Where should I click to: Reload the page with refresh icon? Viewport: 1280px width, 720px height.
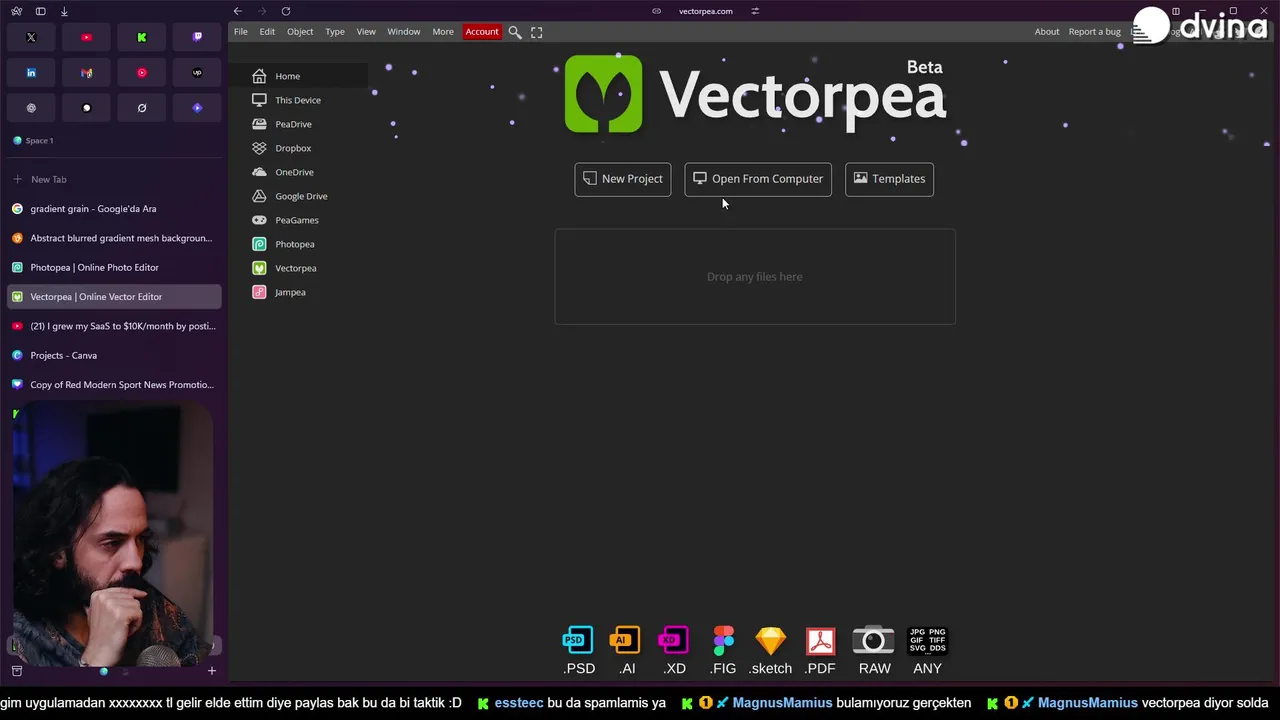(286, 11)
